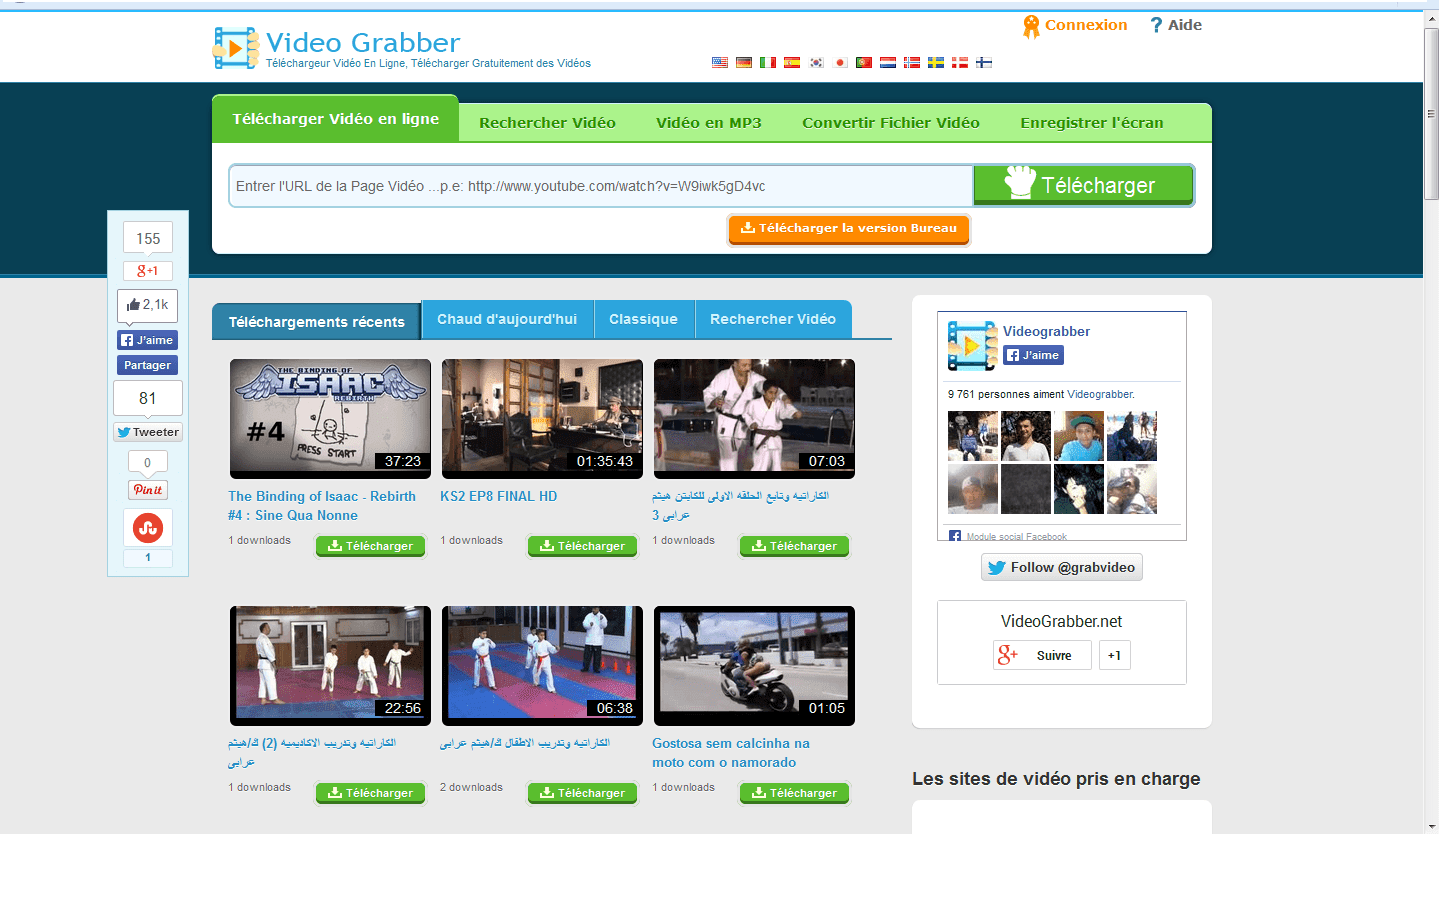Open the Binding of Isaac video thumbnail
1440x900 pixels.
pos(330,419)
